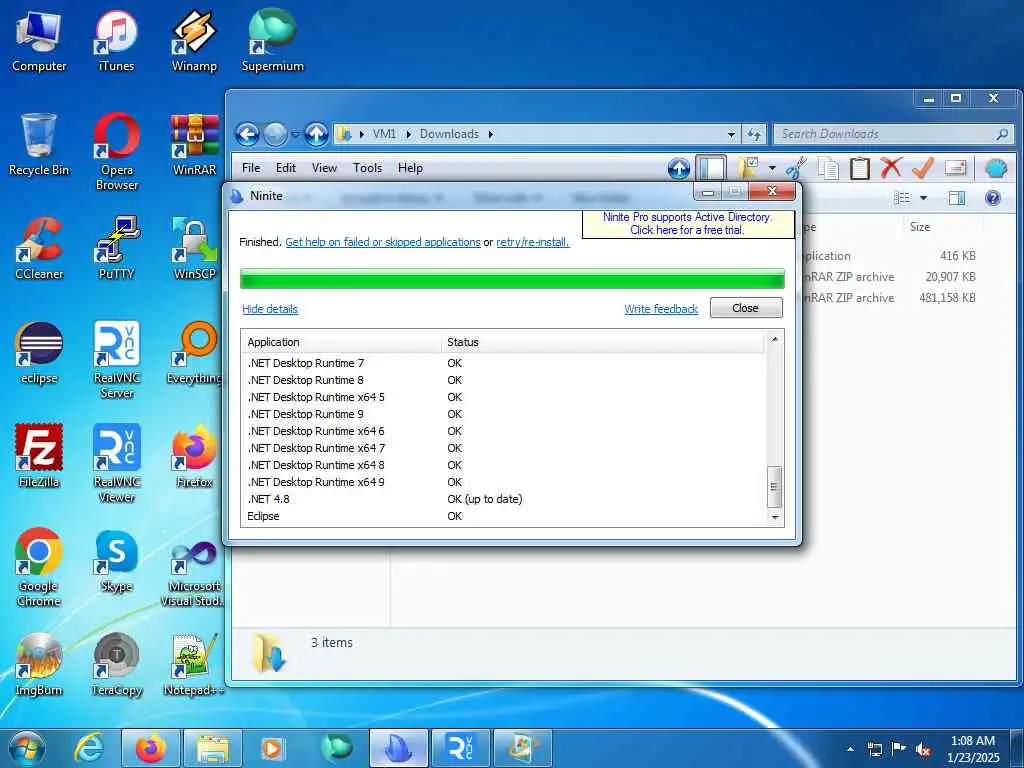The height and width of the screenshot is (768, 1024).
Task: Click the Cut scissors icon
Action: [x=796, y=168]
